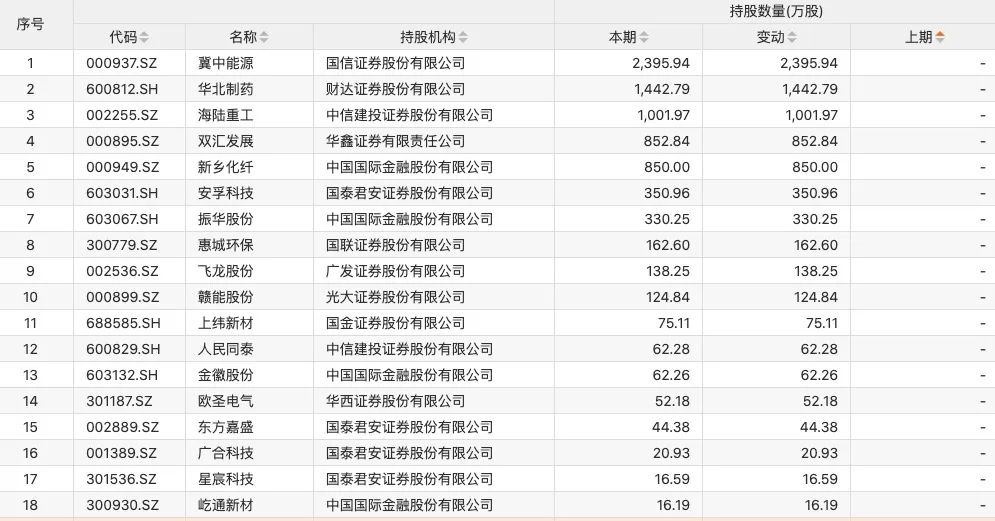The height and width of the screenshot is (521, 995).
Task: Open stock name 新乡化纤
Action: click(225, 168)
